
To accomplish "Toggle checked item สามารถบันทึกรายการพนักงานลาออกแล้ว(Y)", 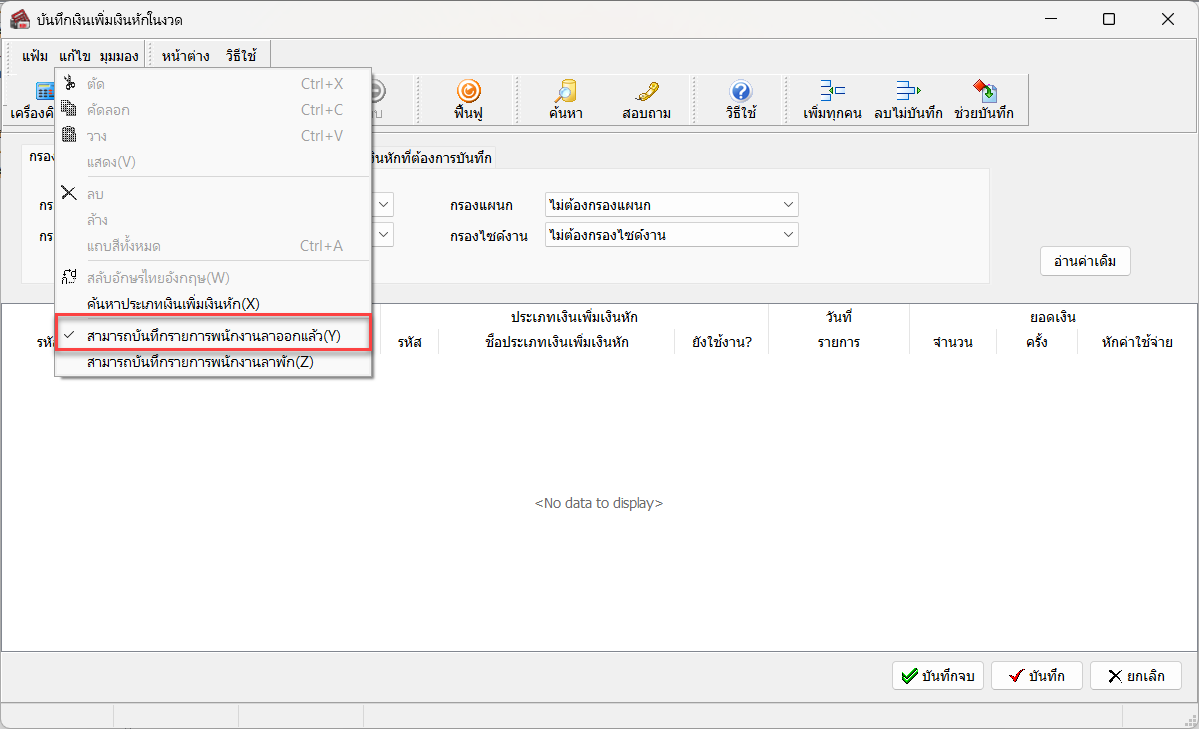I will 214,336.
